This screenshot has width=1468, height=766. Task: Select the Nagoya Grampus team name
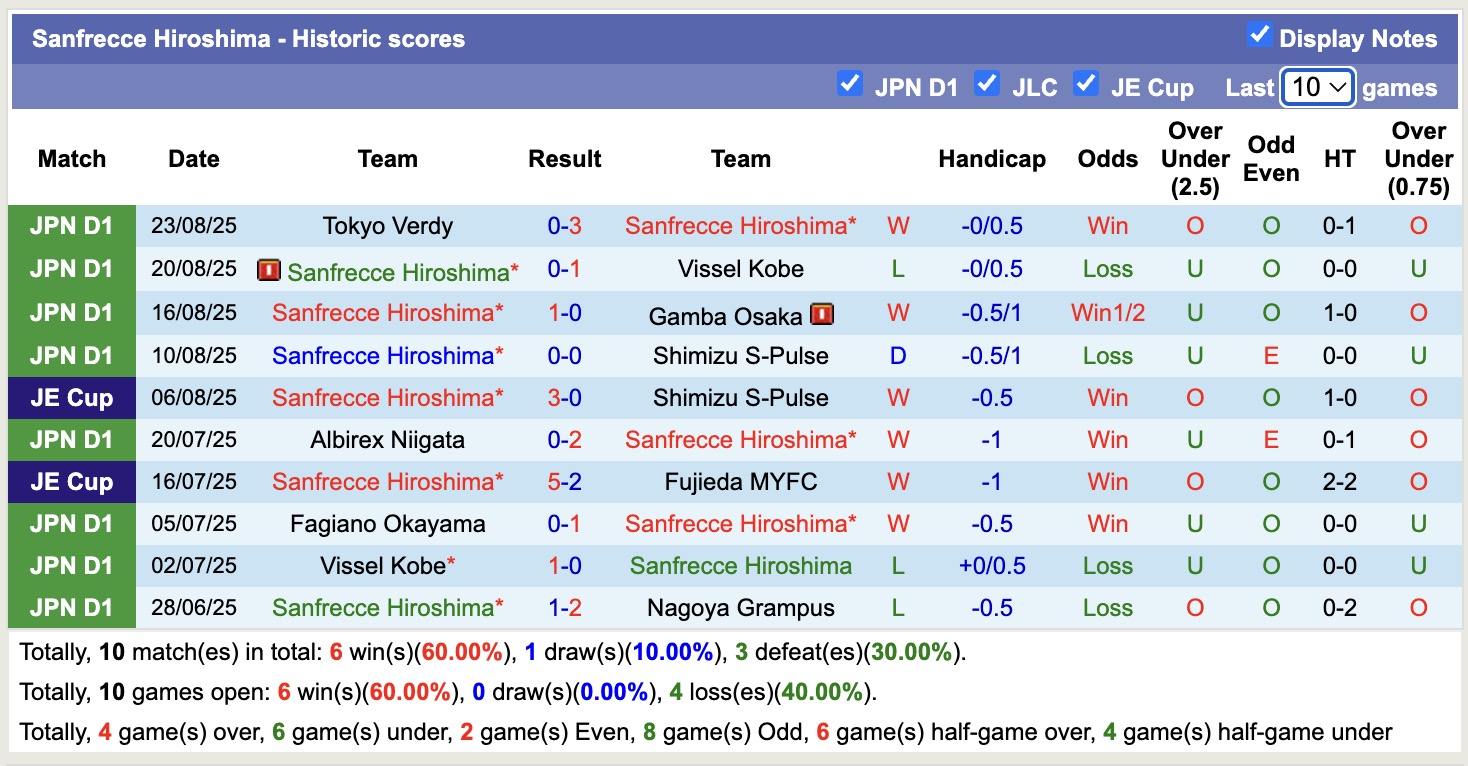click(x=741, y=607)
